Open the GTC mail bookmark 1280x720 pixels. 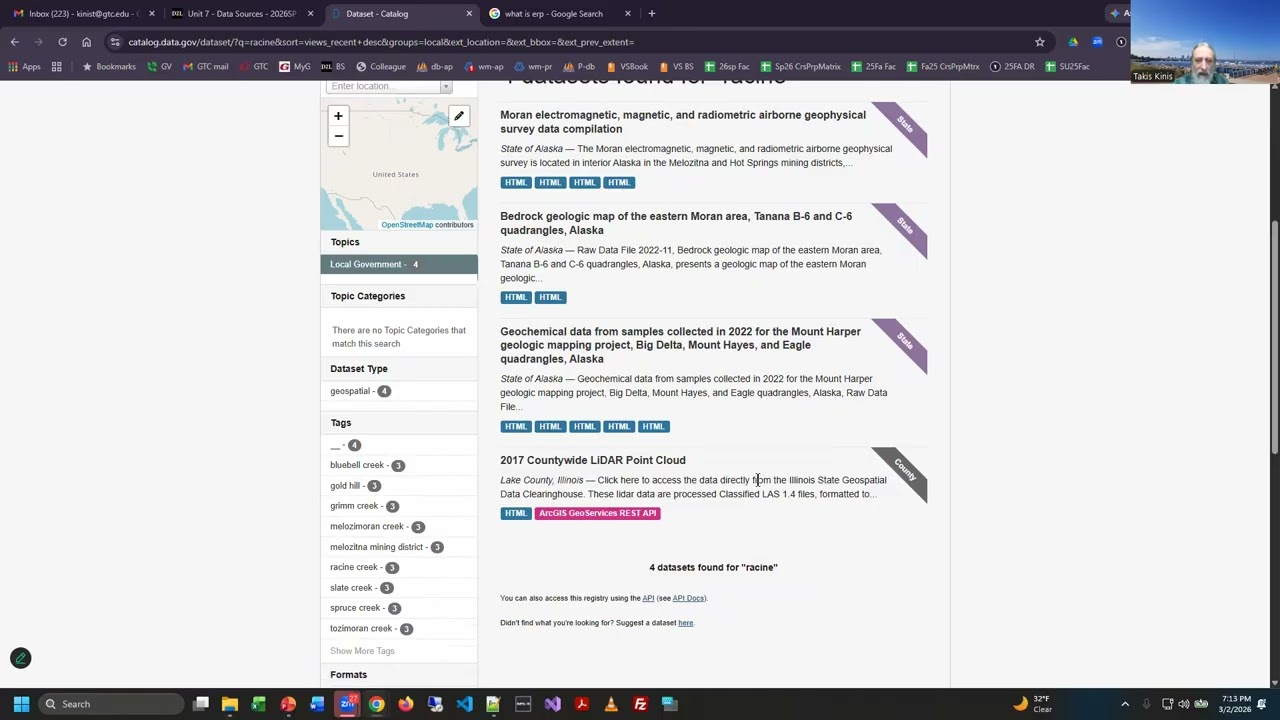tap(204, 67)
